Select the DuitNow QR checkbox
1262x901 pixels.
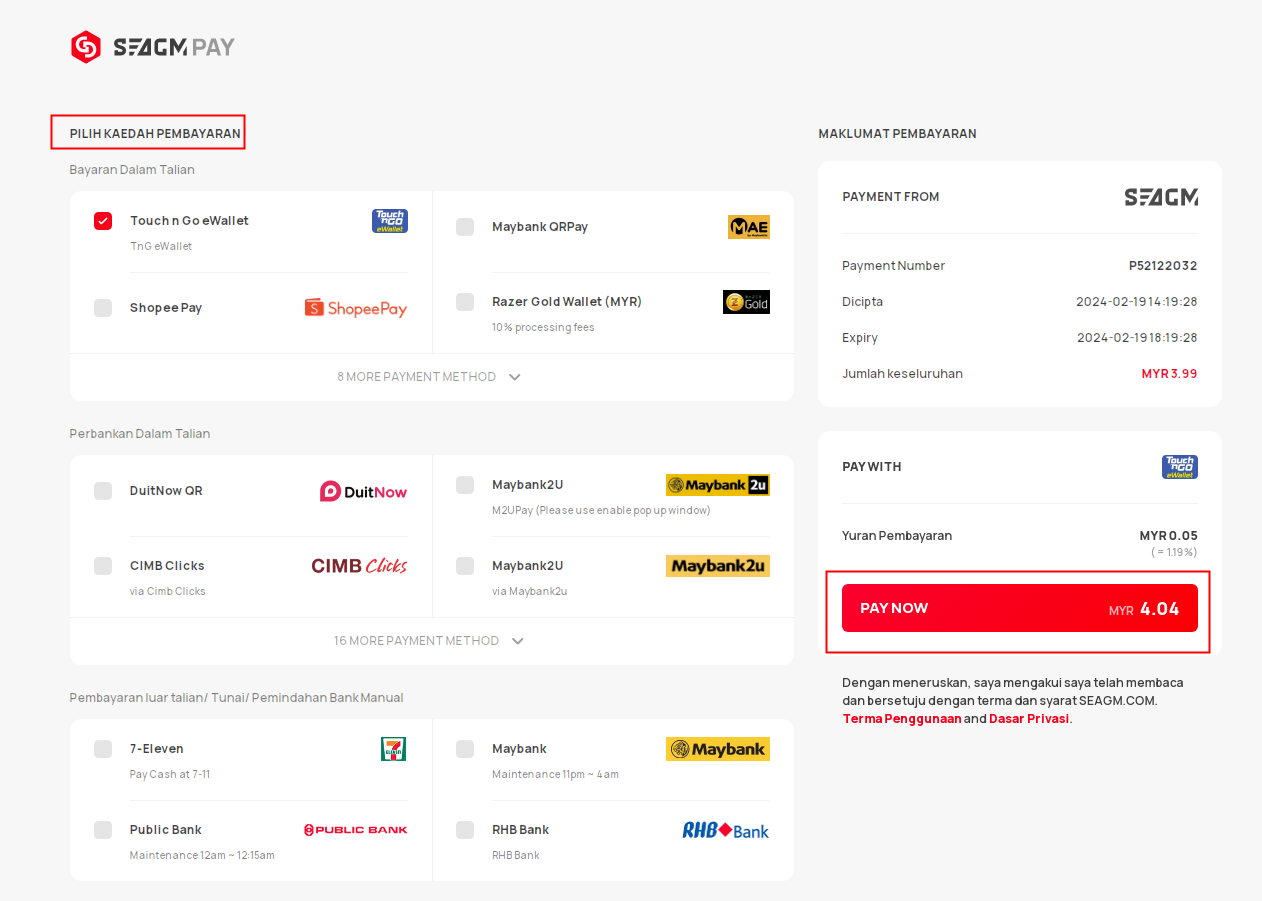click(103, 491)
